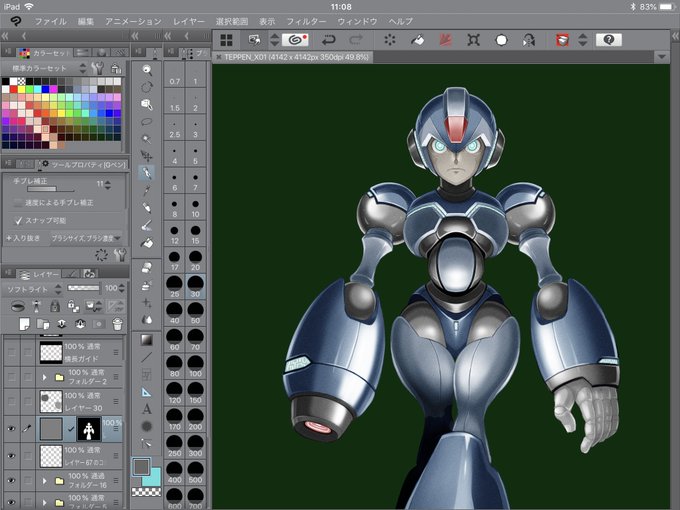Hide the selected masked layer via eye icon
The width and height of the screenshot is (680, 510).
(x=11, y=429)
